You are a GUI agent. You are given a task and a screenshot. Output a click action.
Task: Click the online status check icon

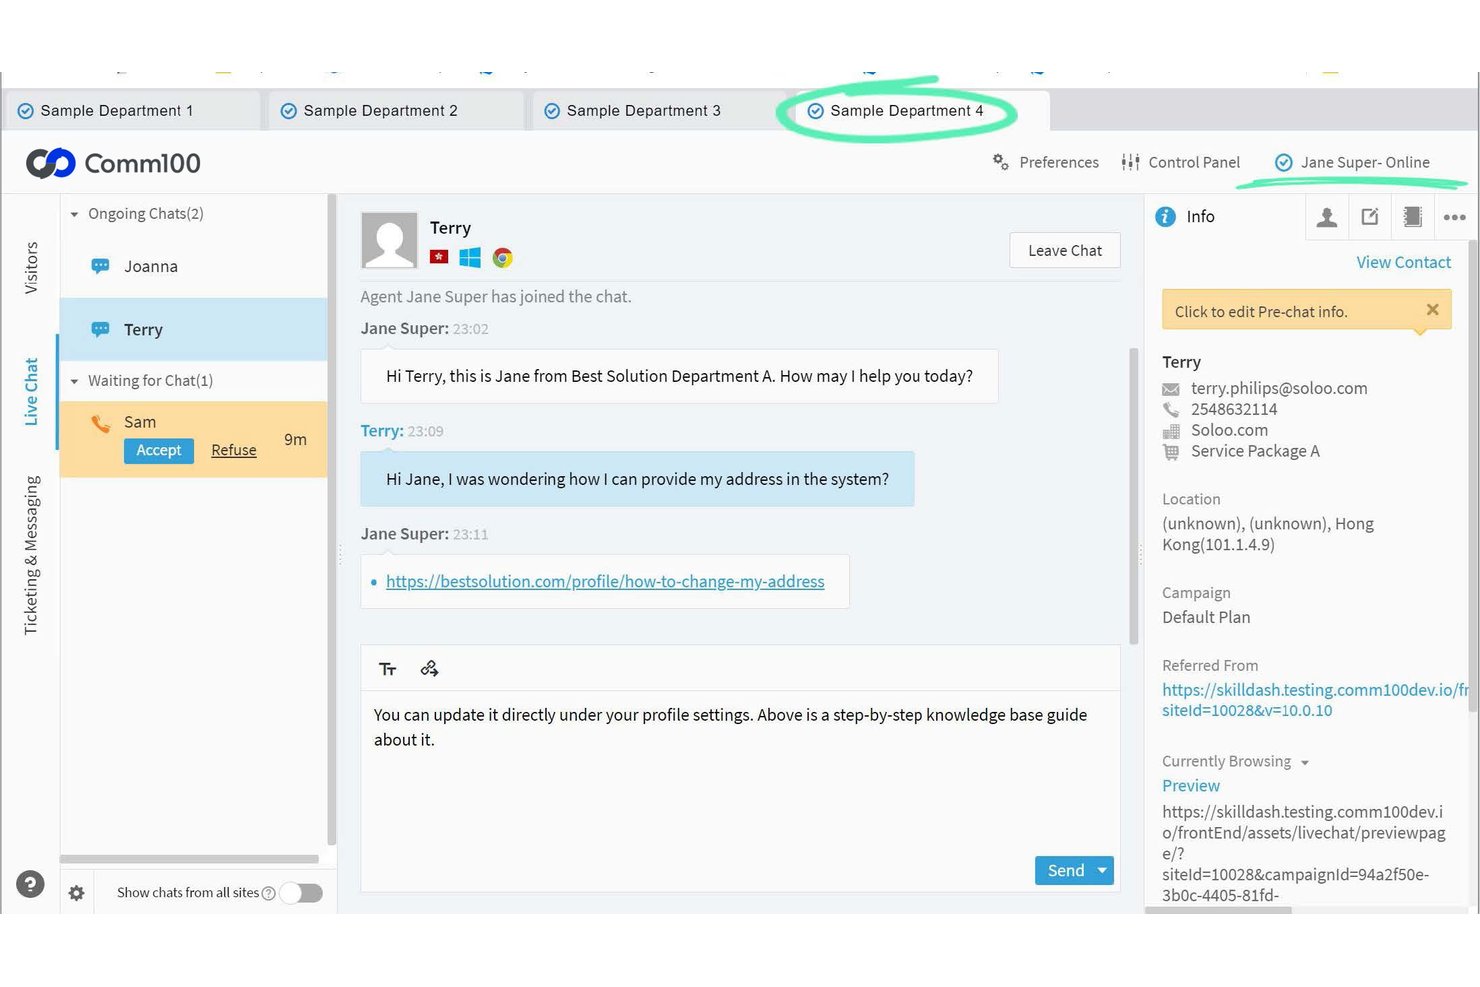click(x=1283, y=162)
